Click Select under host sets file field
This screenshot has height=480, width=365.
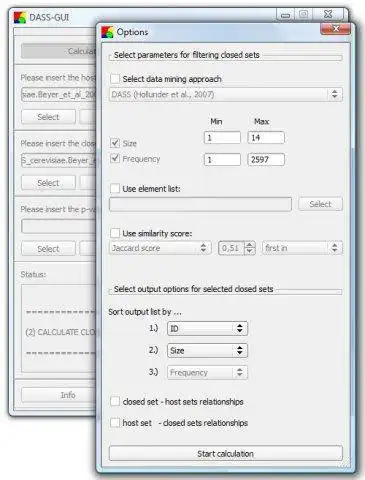tap(48, 117)
